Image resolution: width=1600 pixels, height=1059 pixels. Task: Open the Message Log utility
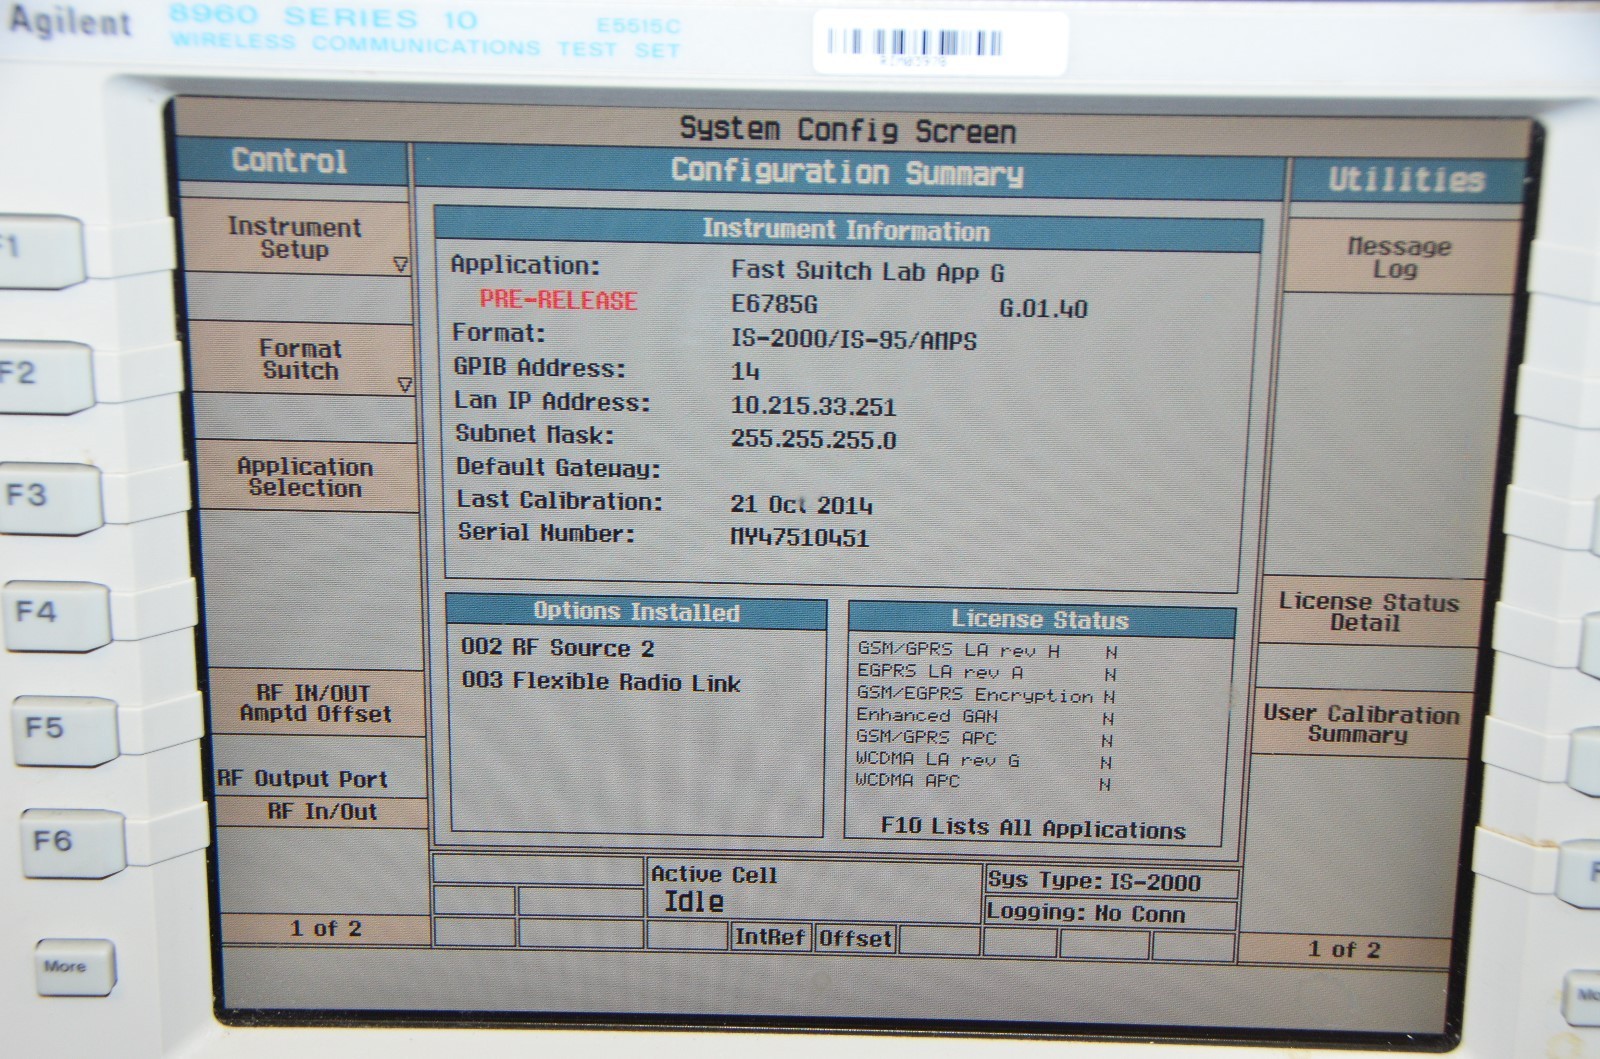[1397, 258]
